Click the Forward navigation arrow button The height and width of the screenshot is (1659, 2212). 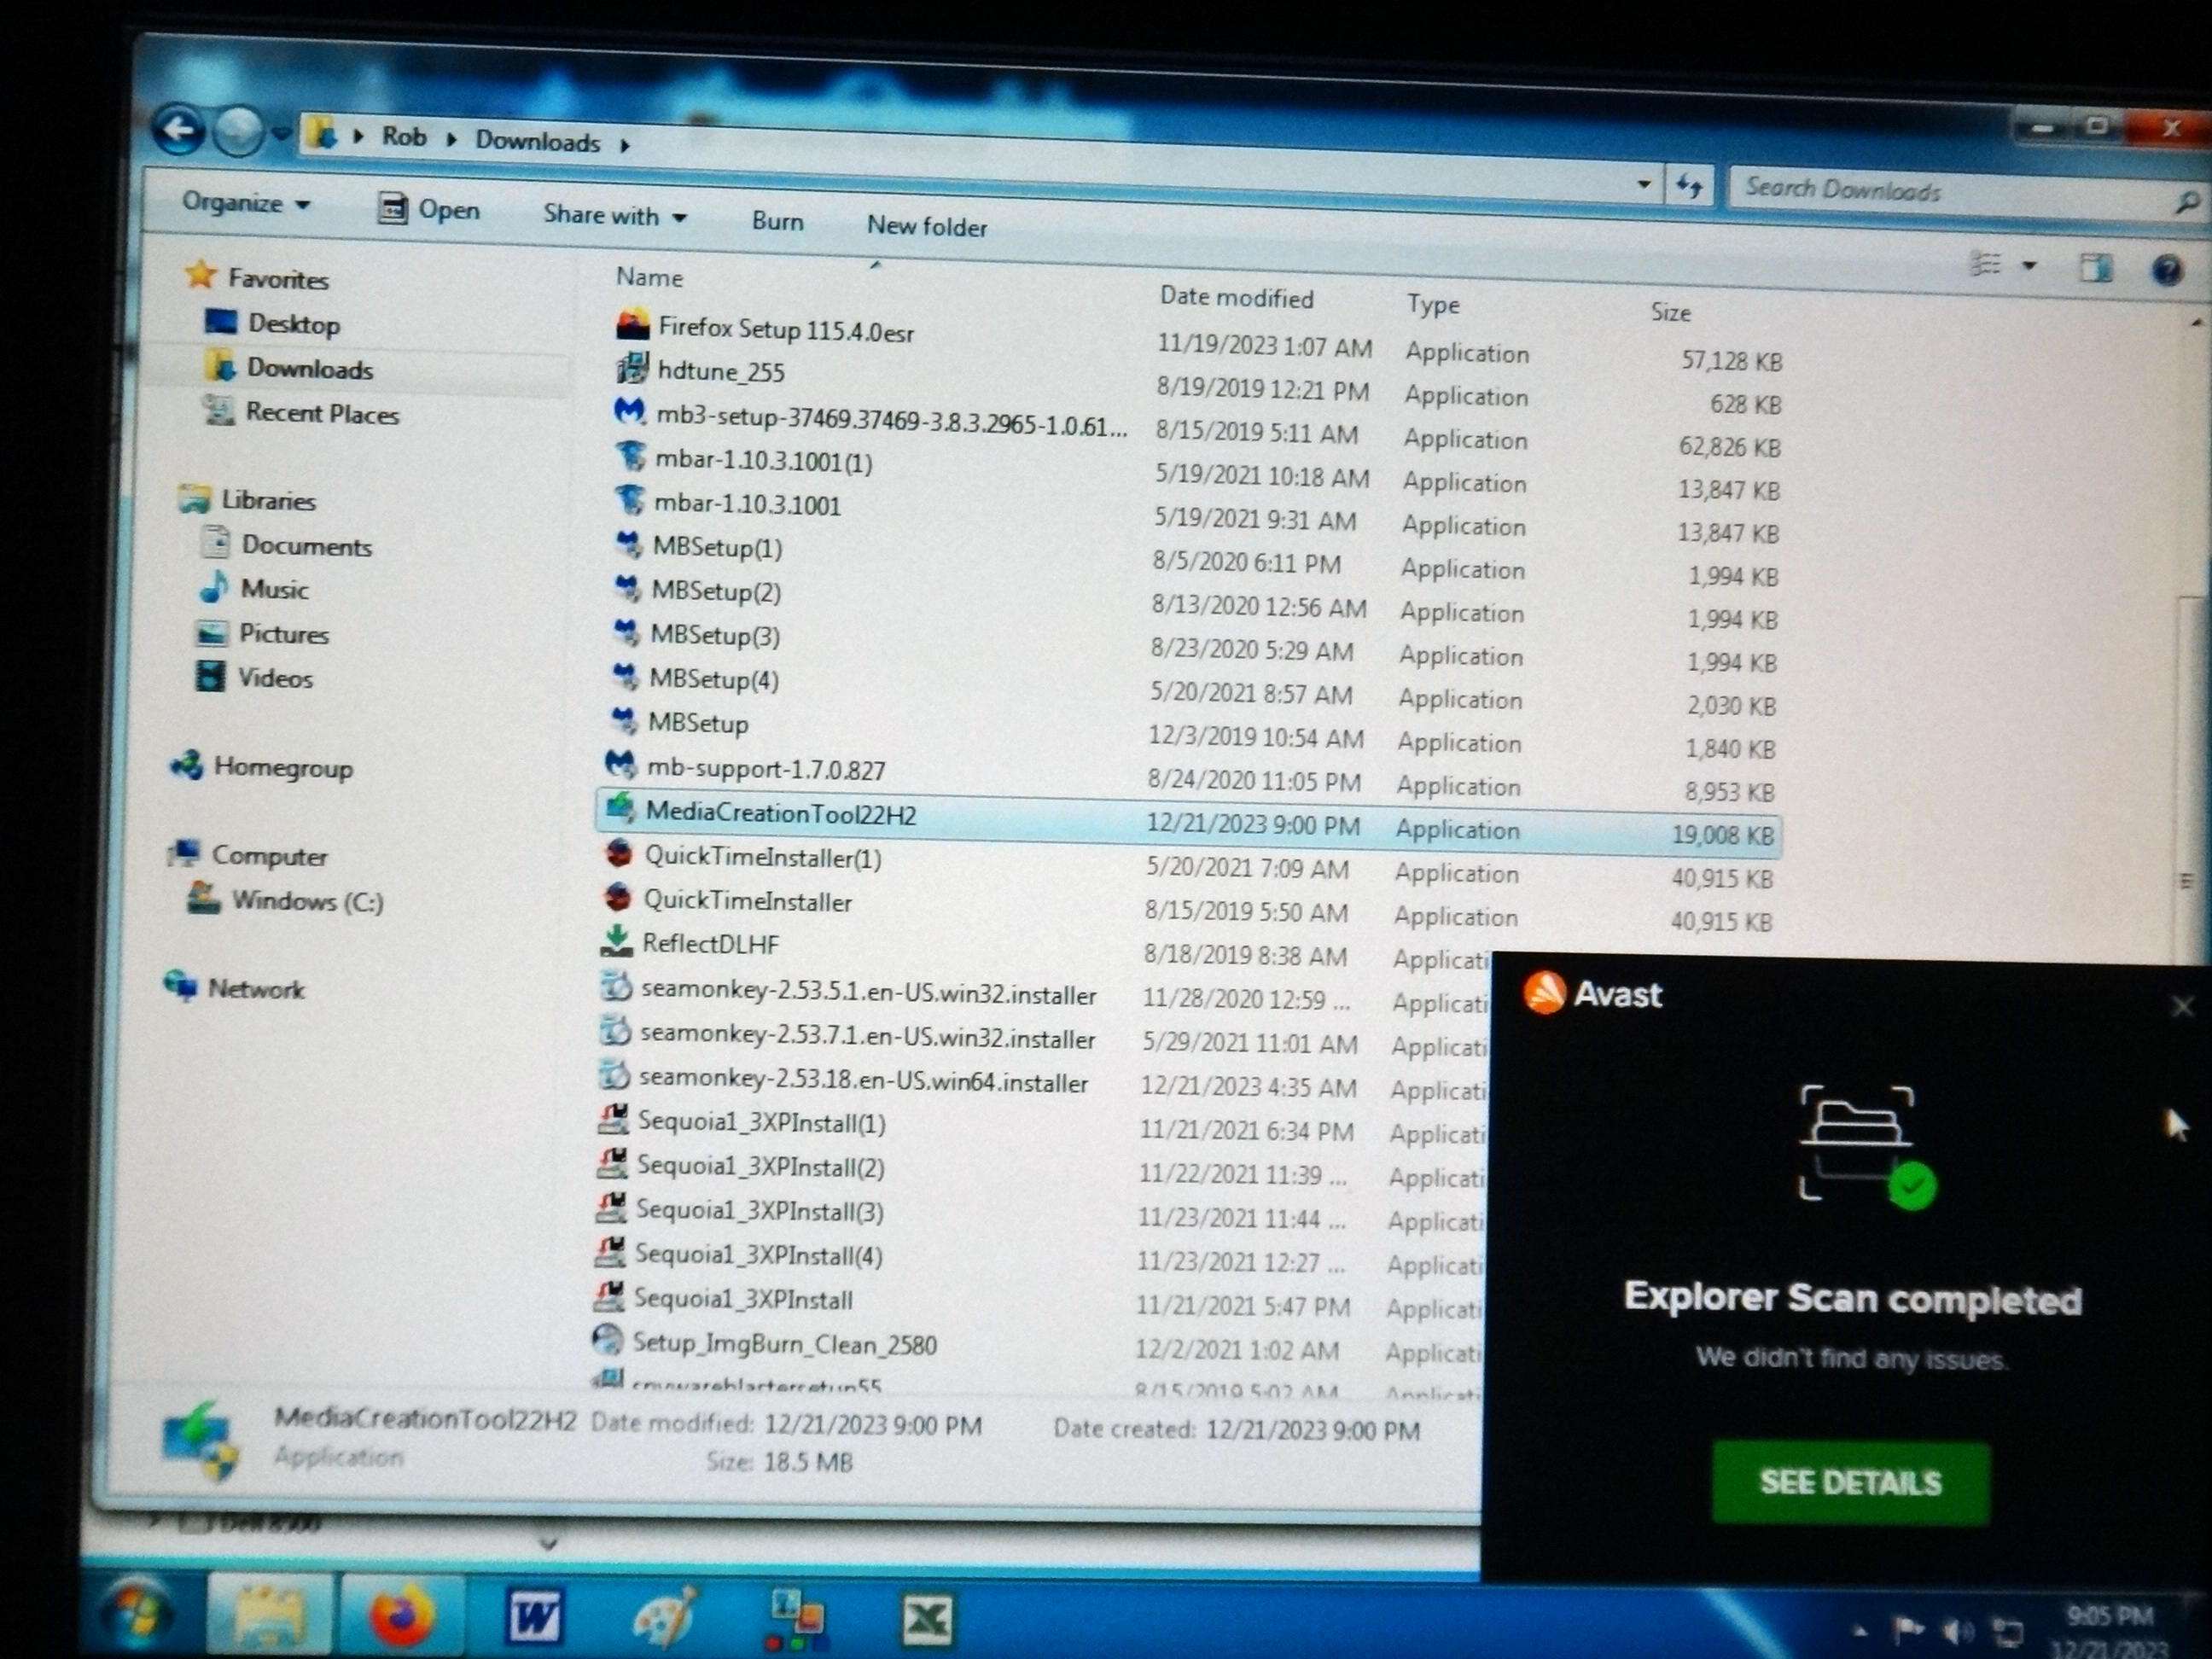(x=238, y=131)
